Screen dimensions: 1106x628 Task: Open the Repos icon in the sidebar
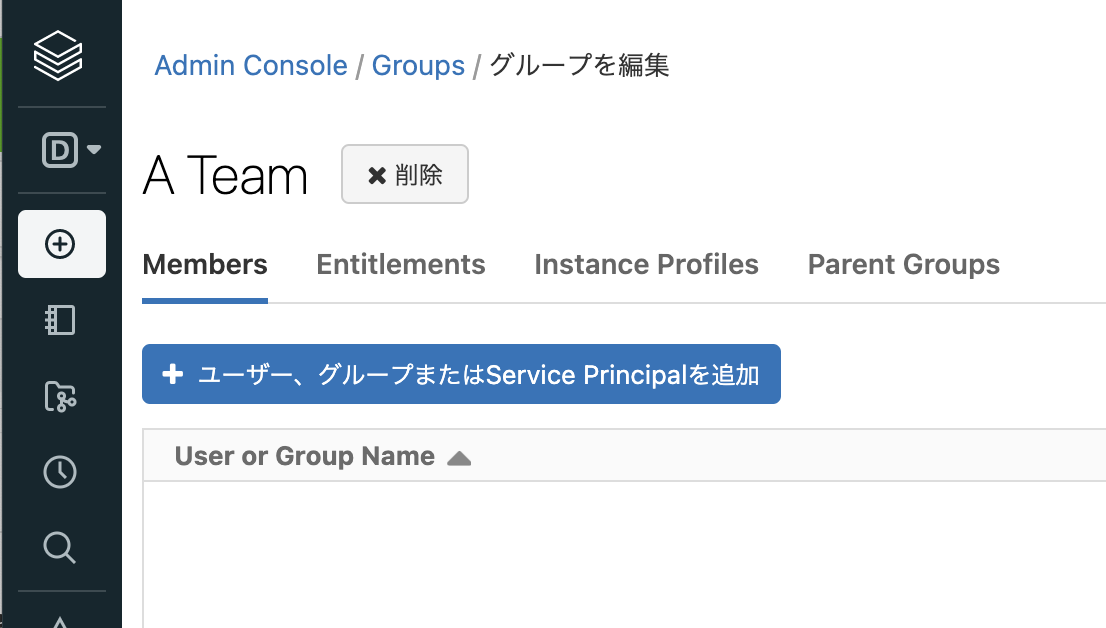click(60, 397)
